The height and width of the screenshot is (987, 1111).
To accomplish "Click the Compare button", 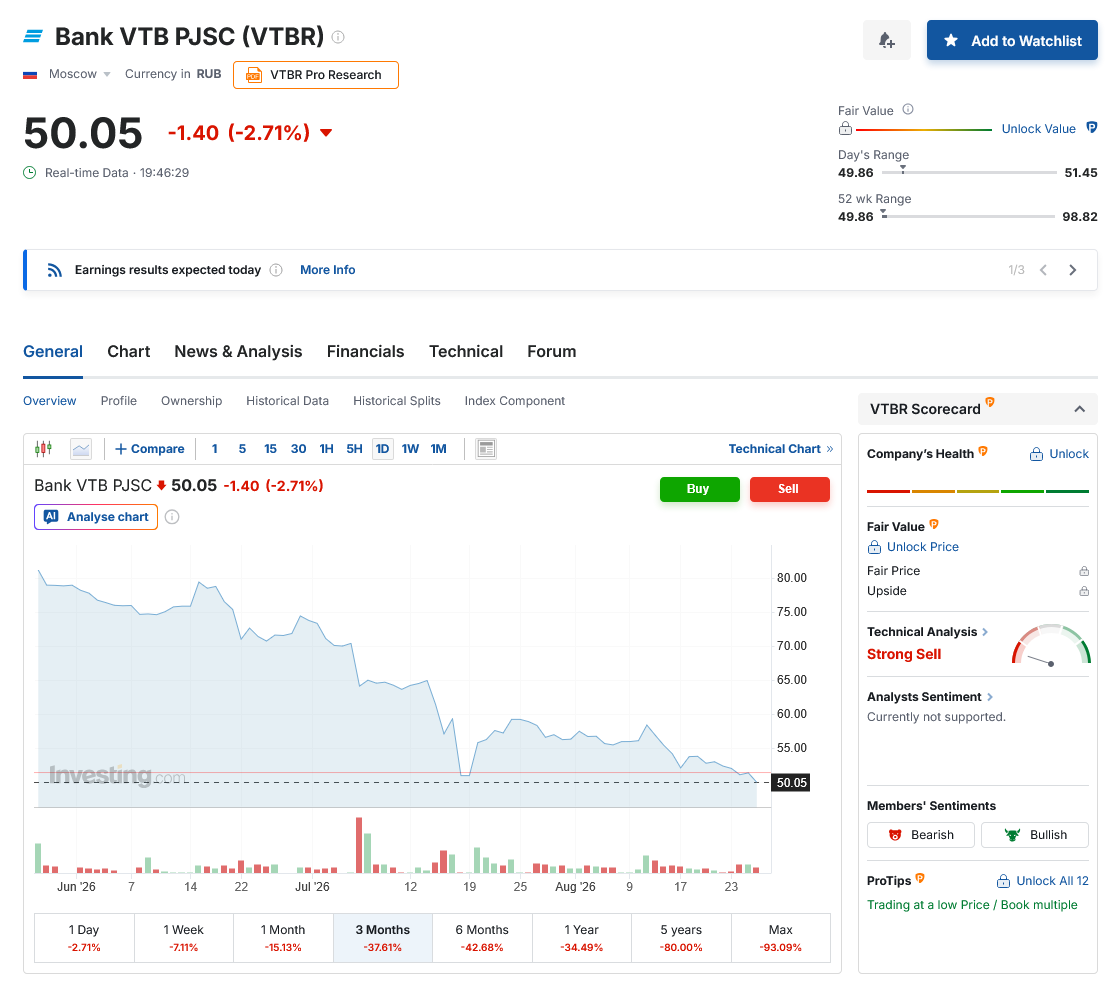I will coord(150,449).
